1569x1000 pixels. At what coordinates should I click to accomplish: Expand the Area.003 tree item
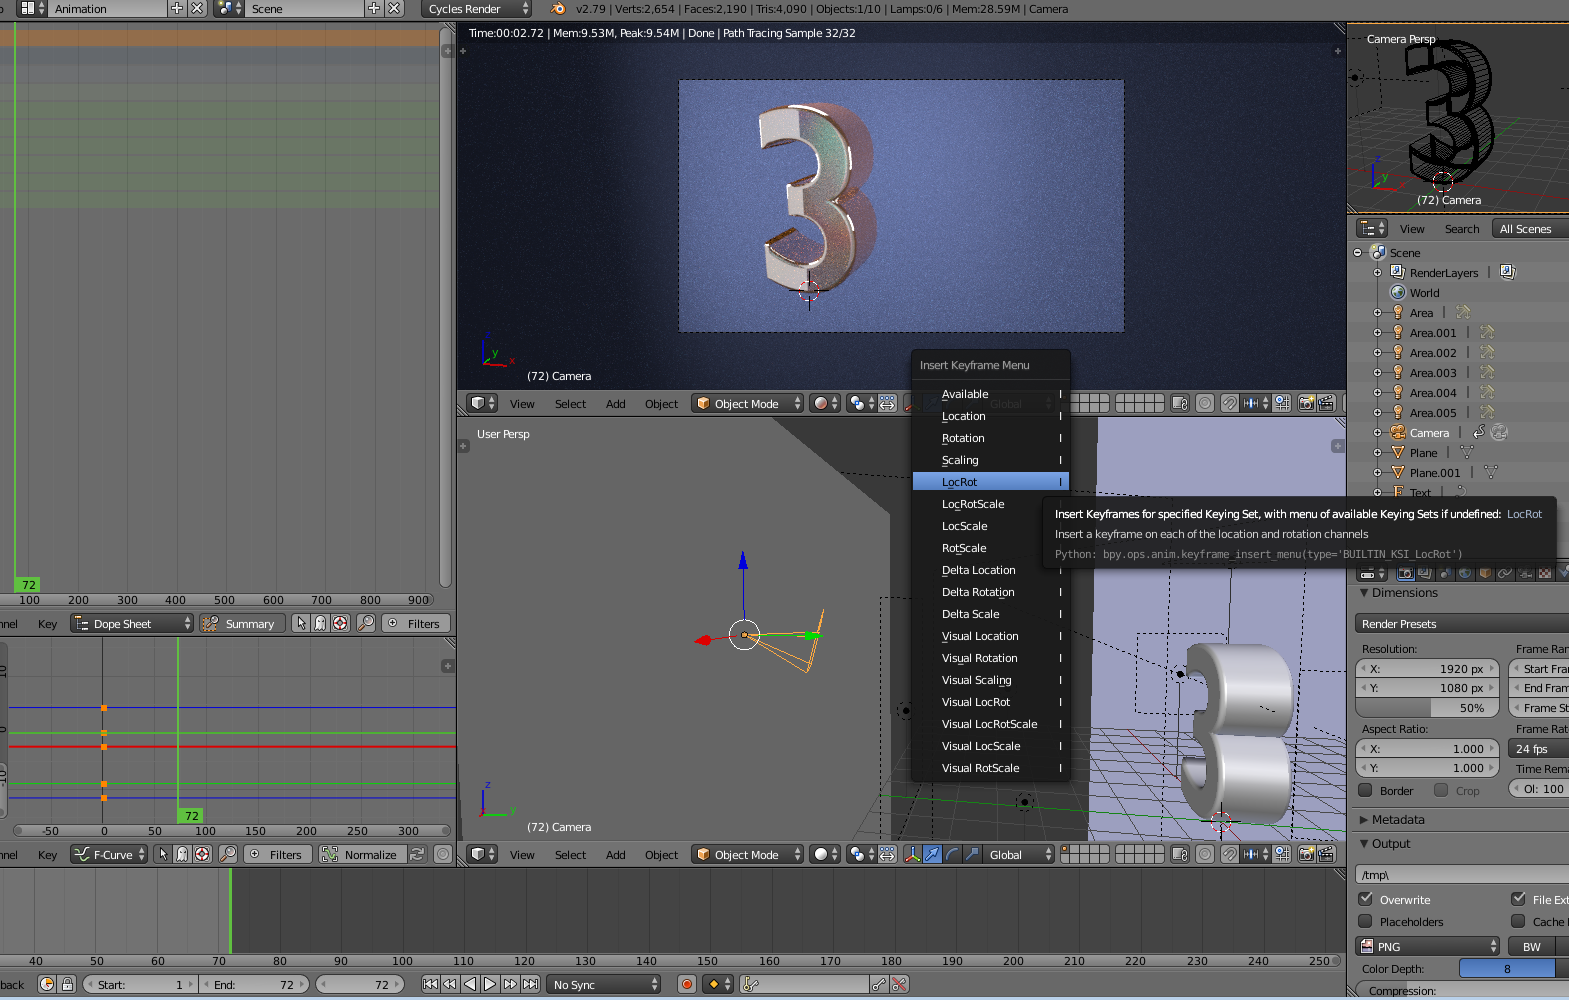coord(1377,372)
